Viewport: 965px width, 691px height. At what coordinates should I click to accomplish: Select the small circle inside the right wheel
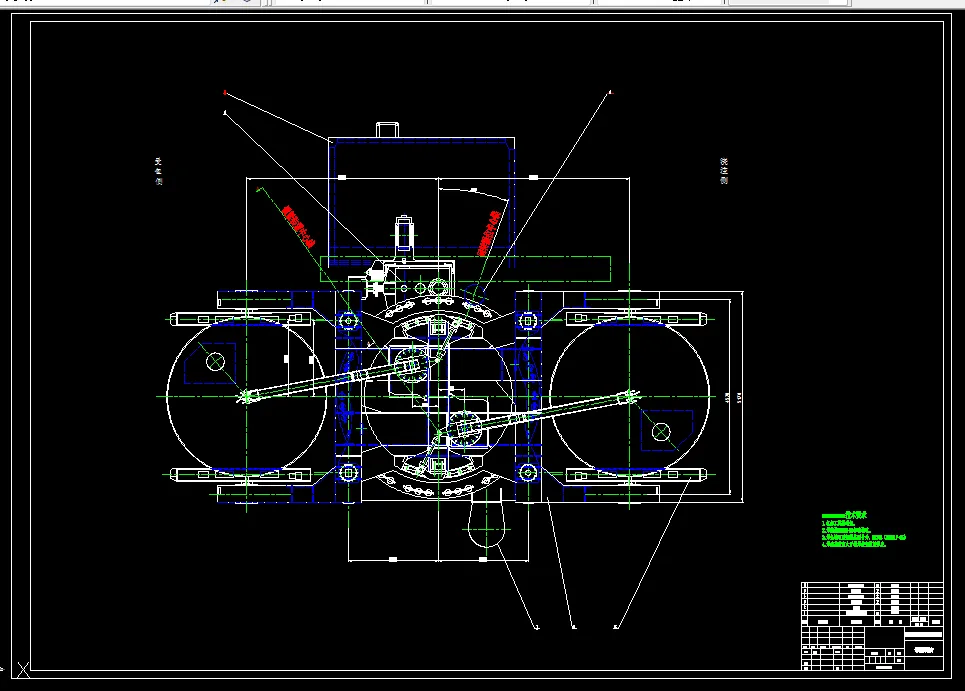pos(661,432)
